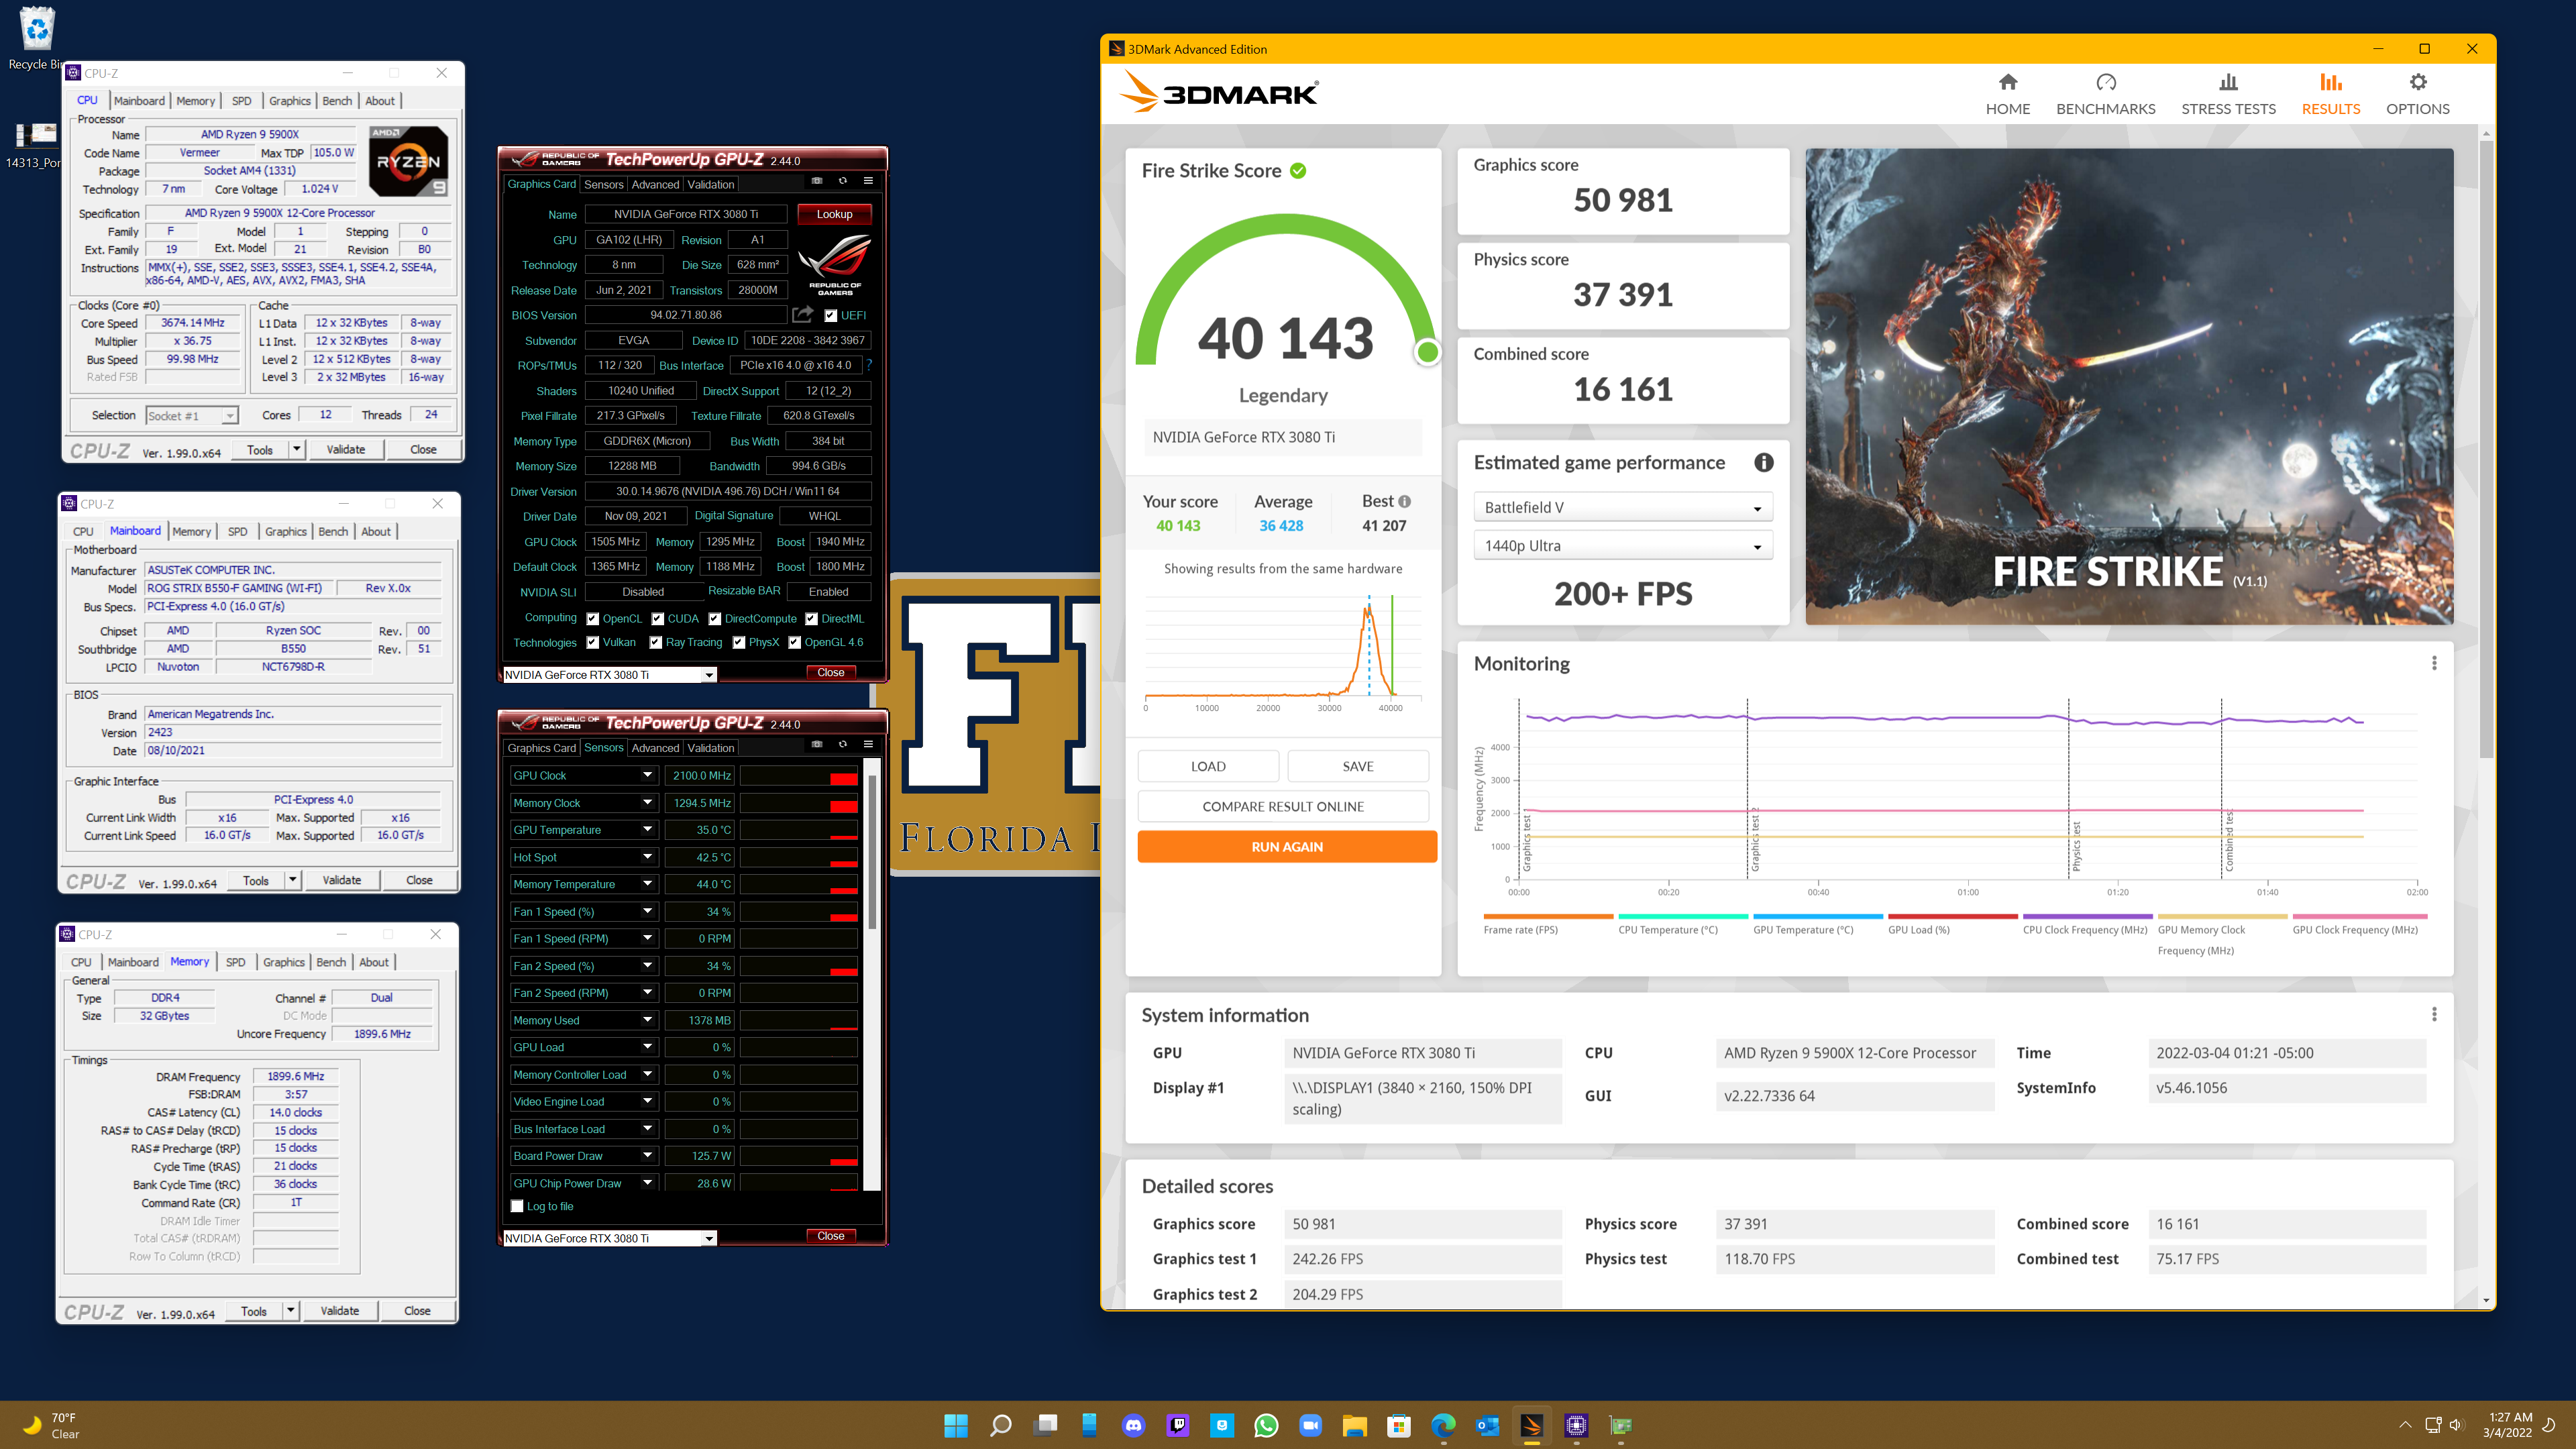This screenshot has height=1449, width=2576.
Task: Switch to the SPD tab in top CPU-Z window
Action: click(x=241, y=101)
